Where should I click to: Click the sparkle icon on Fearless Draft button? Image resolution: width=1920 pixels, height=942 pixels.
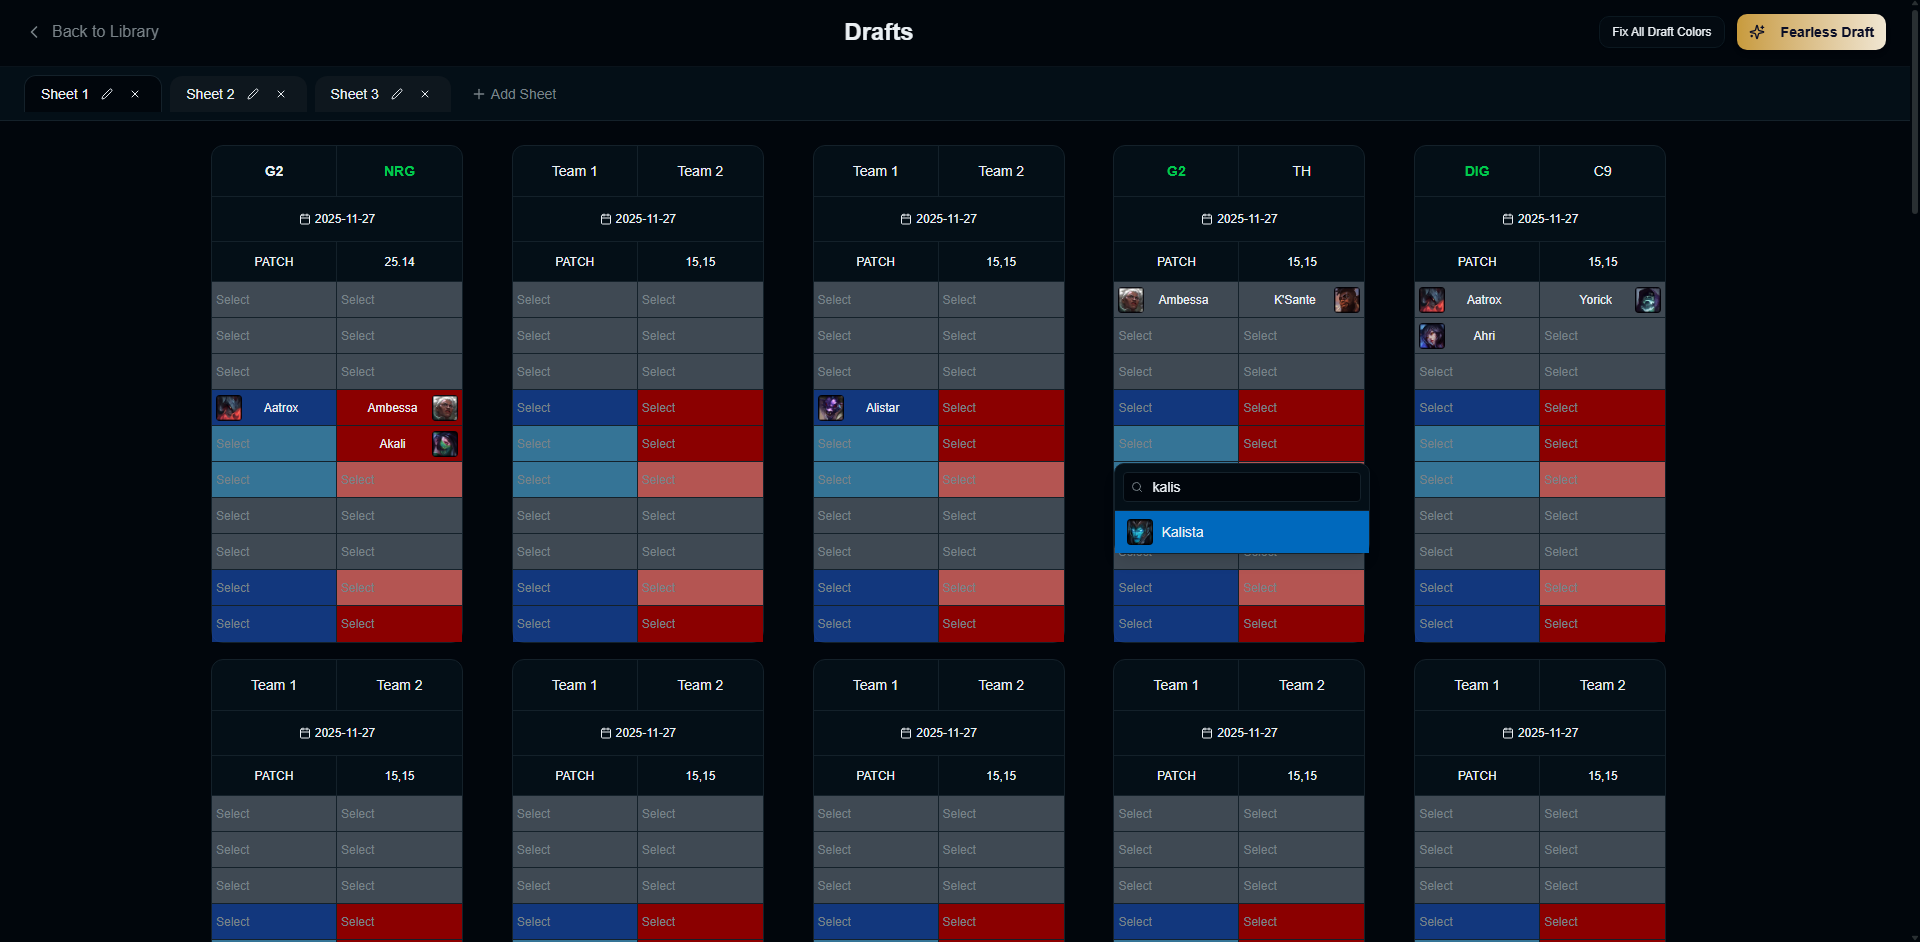[x=1757, y=31]
